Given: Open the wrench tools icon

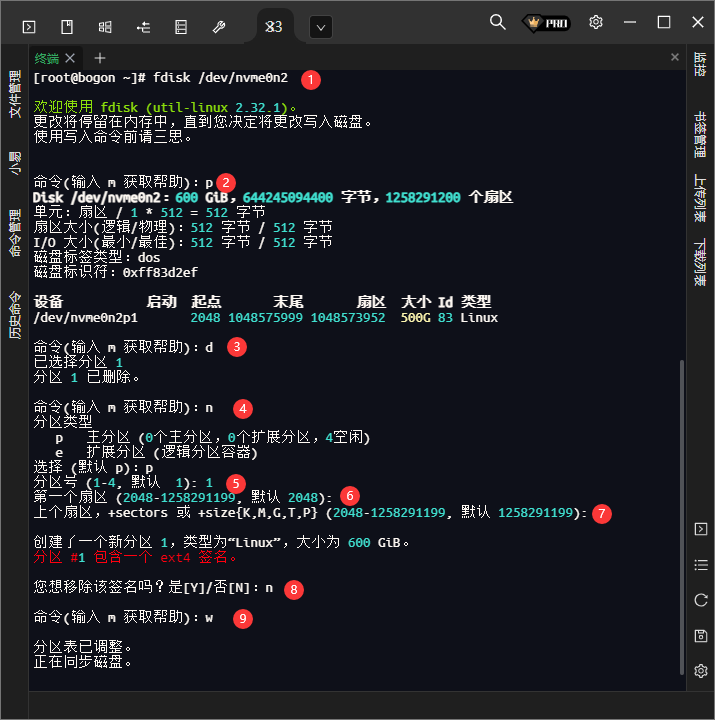Looking at the screenshot, I should [x=219, y=27].
